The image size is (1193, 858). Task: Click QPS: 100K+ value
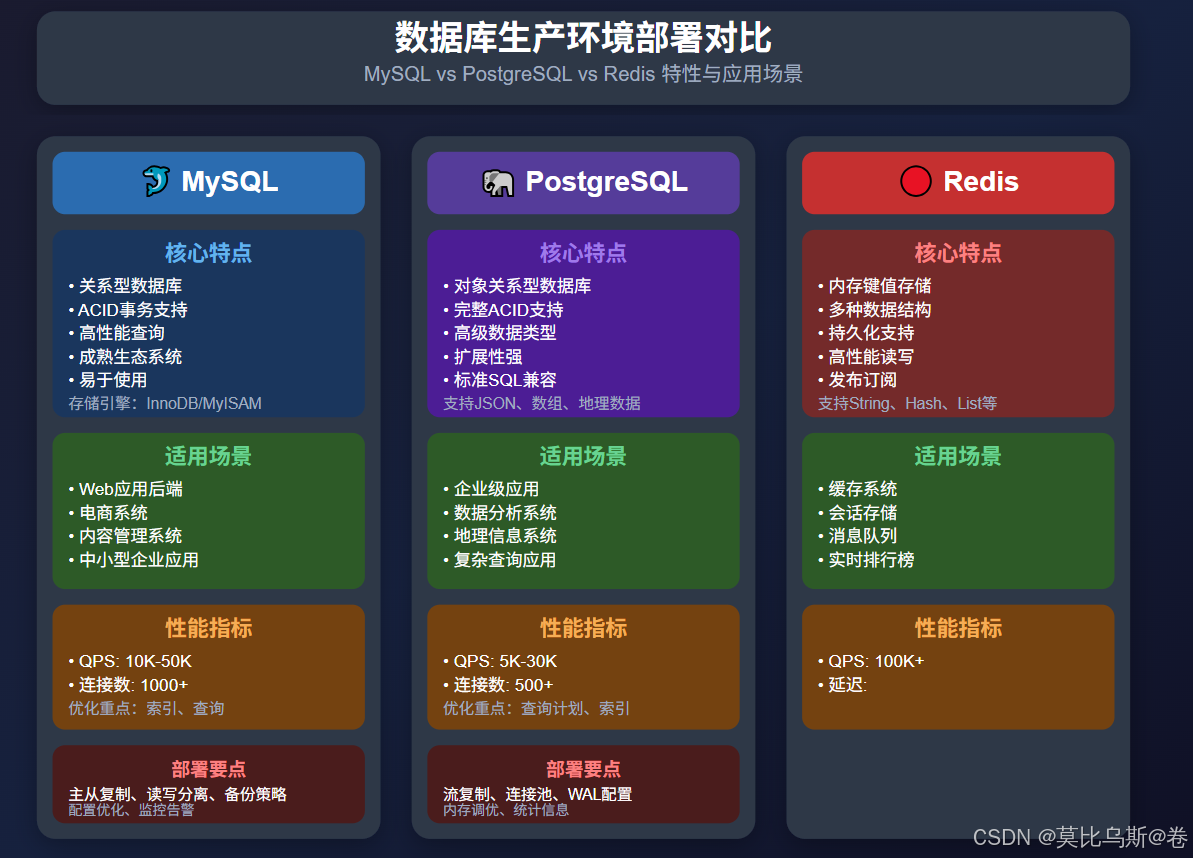click(x=871, y=661)
